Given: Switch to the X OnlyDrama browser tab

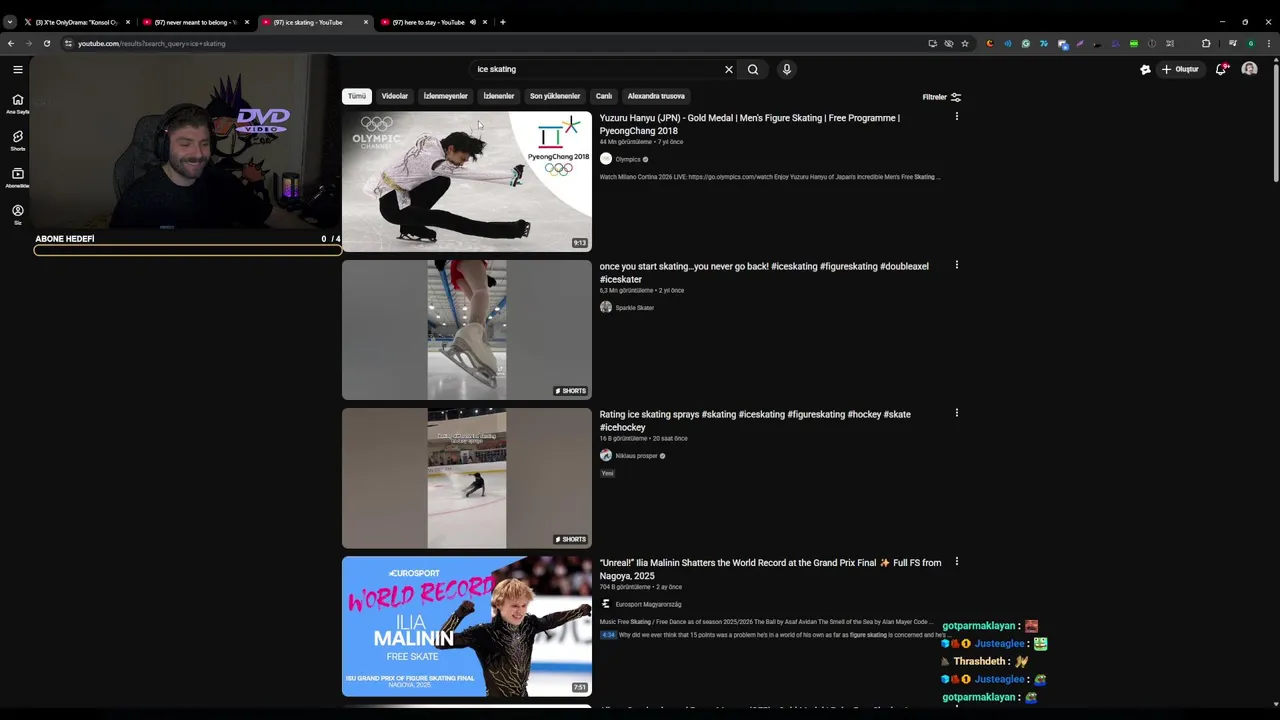Looking at the screenshot, I should click(76, 22).
